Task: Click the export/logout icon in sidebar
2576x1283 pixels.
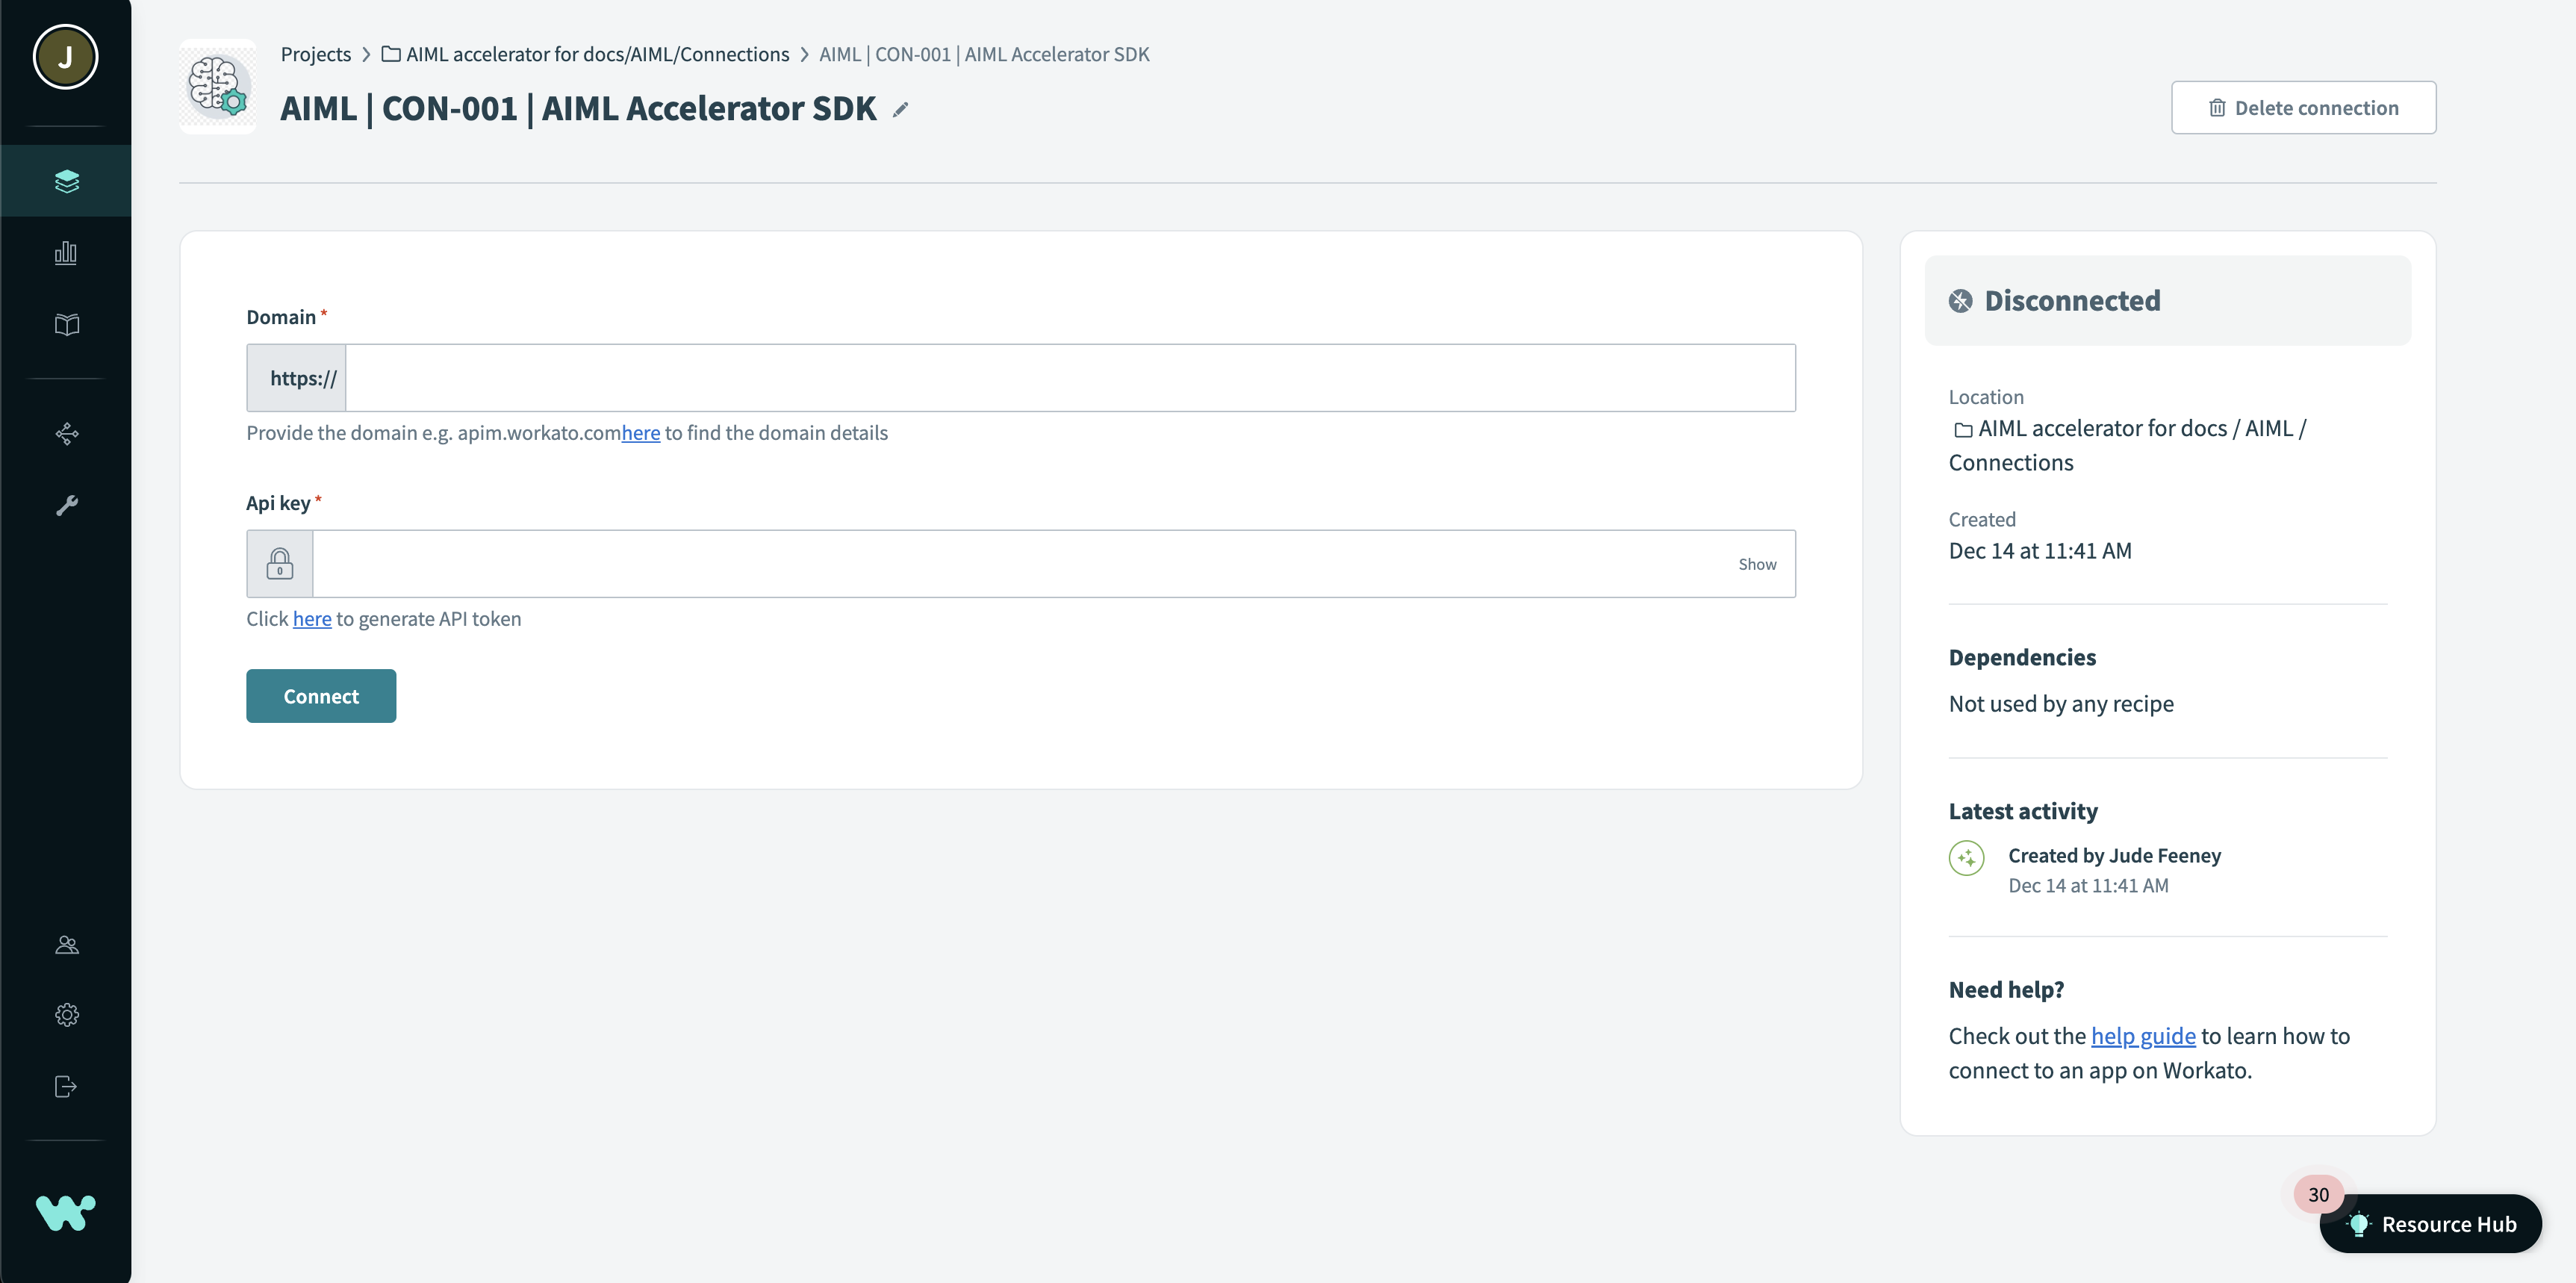Action: pyautogui.click(x=66, y=1086)
